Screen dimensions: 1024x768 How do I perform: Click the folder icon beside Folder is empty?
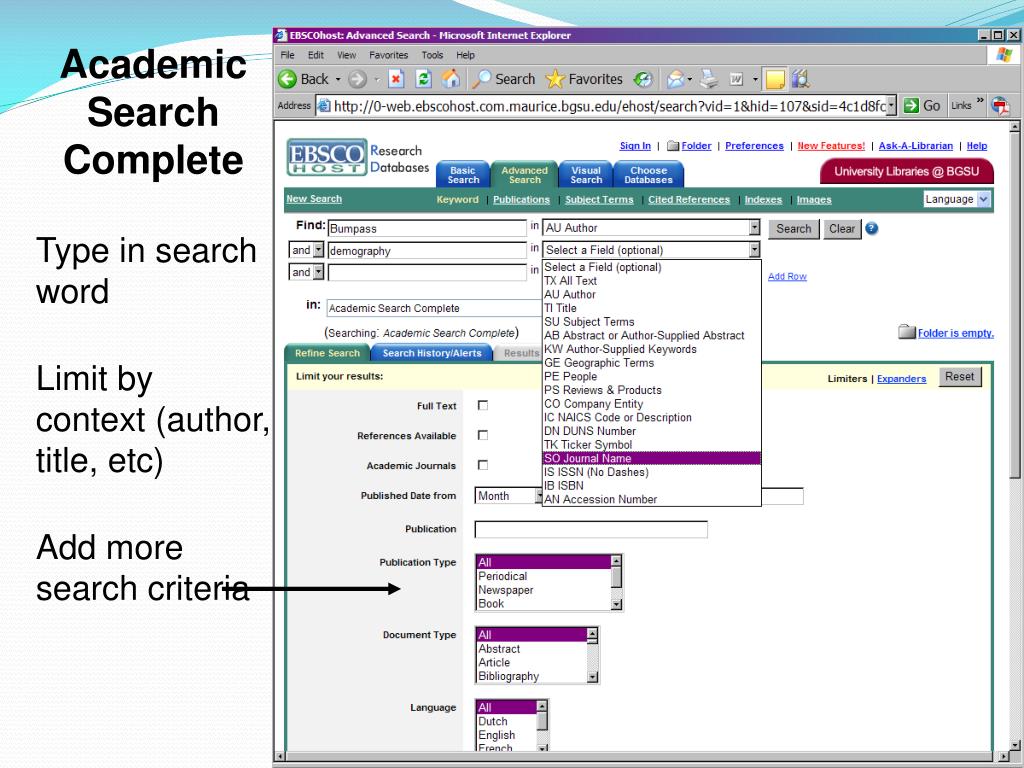pyautogui.click(x=906, y=332)
